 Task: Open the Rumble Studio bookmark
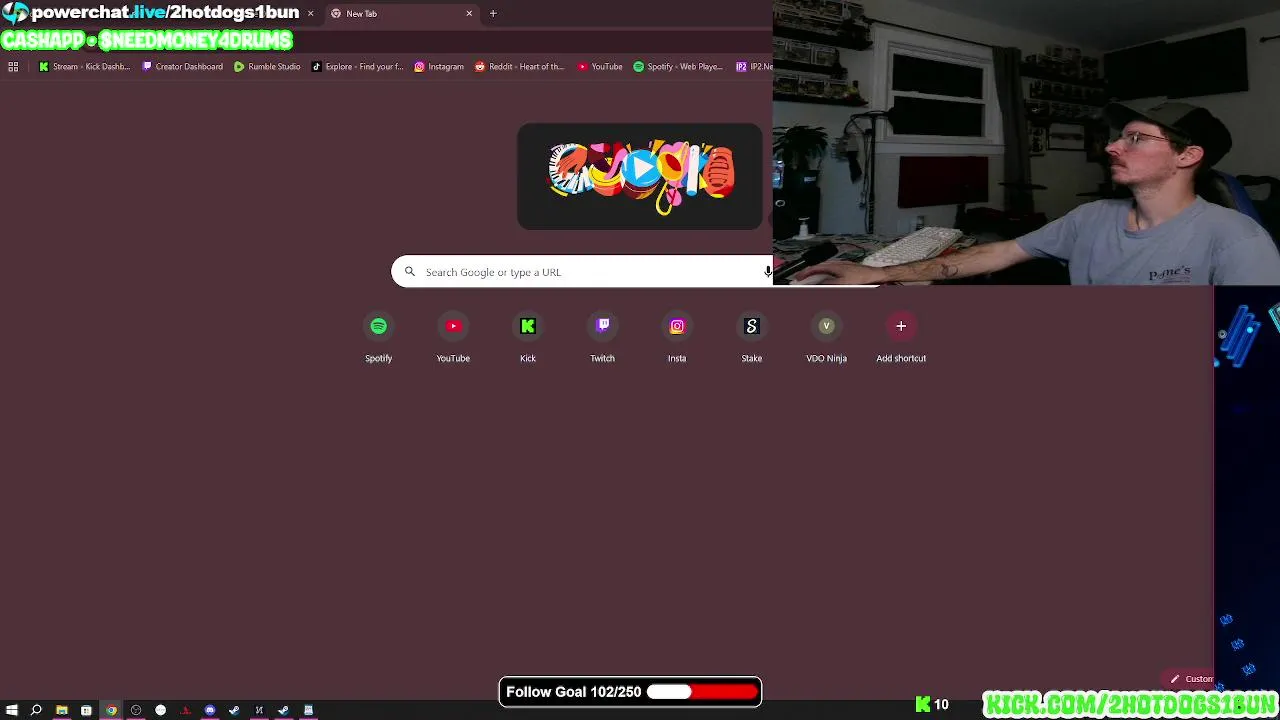tap(267, 67)
